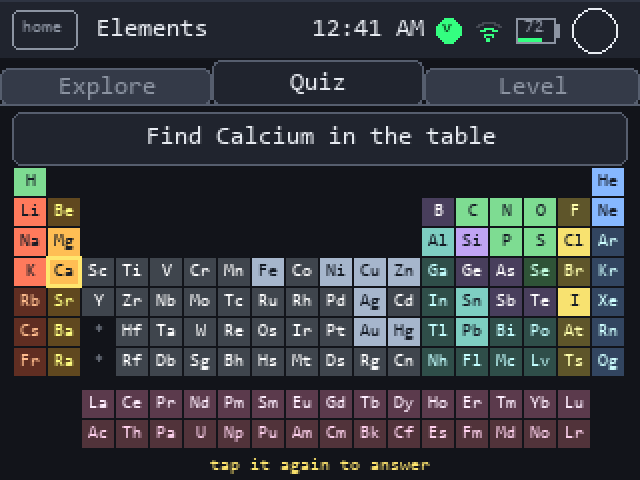Choose the Lu lutetium cell
Screen dimensions: 640x480
coord(574,404)
